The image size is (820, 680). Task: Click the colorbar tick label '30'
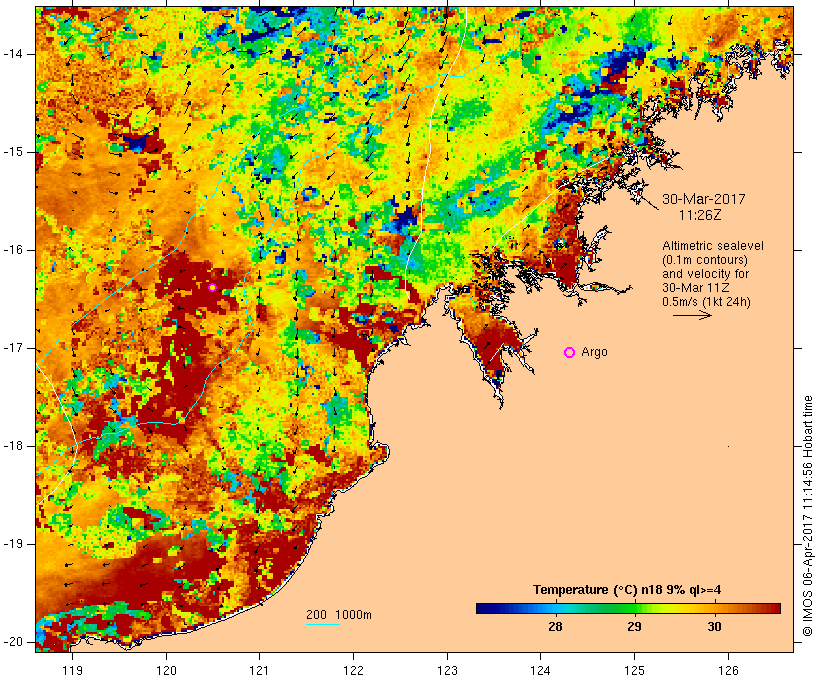point(714,627)
